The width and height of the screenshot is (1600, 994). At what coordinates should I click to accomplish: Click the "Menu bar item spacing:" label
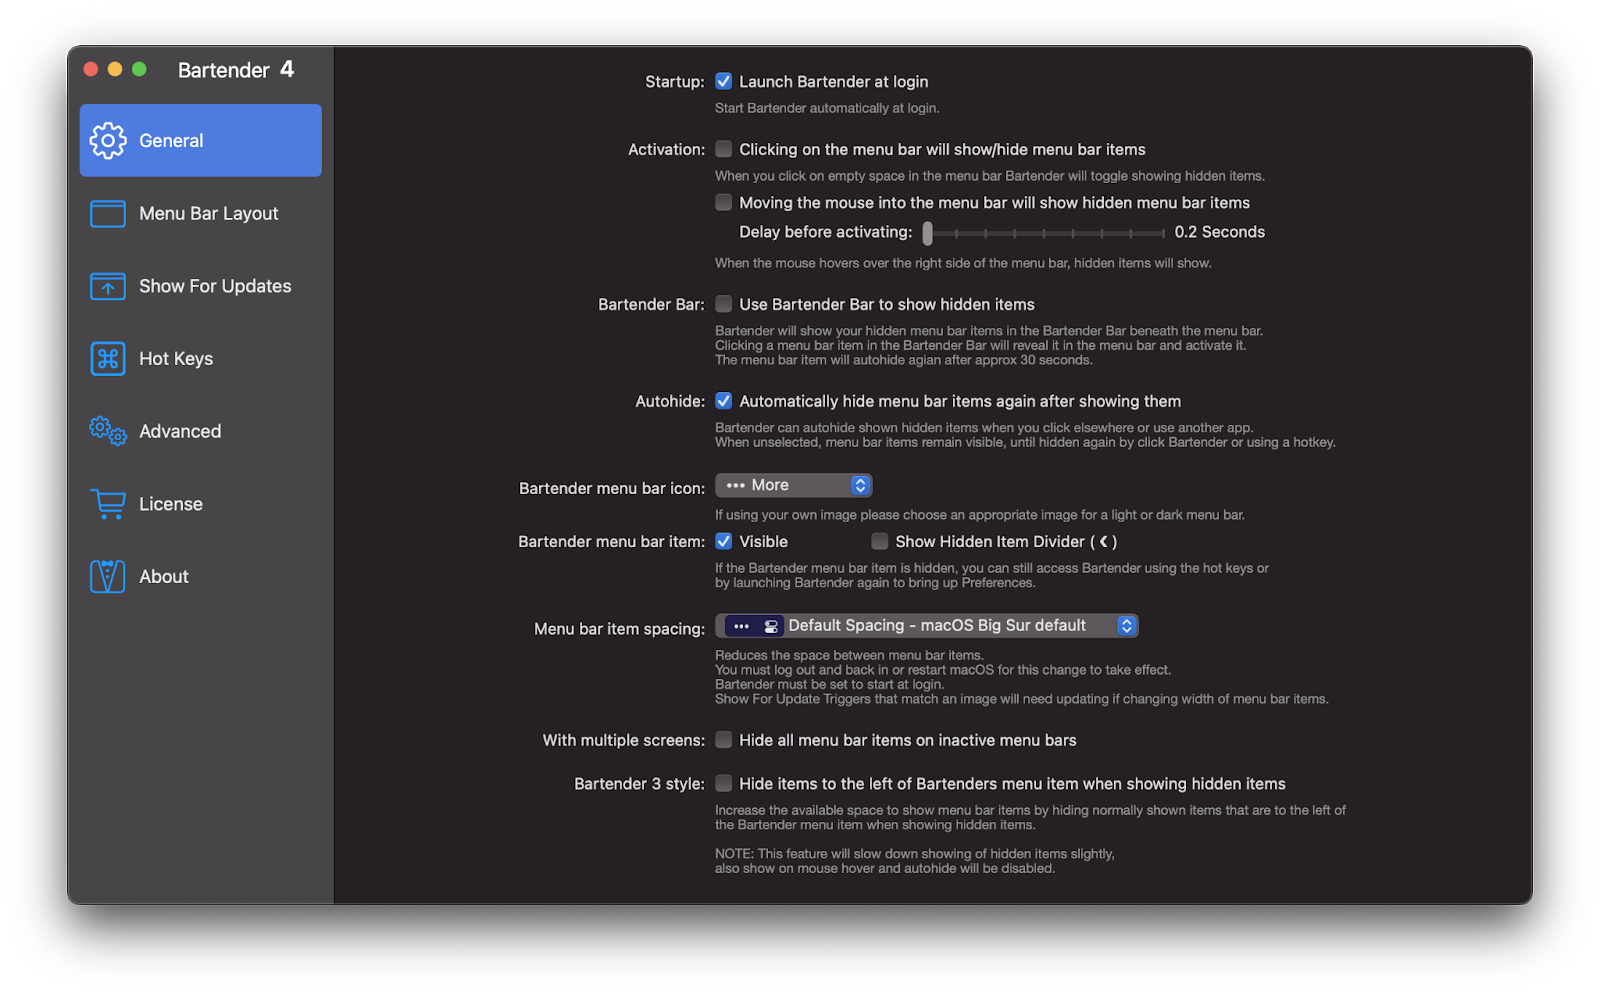(x=620, y=629)
